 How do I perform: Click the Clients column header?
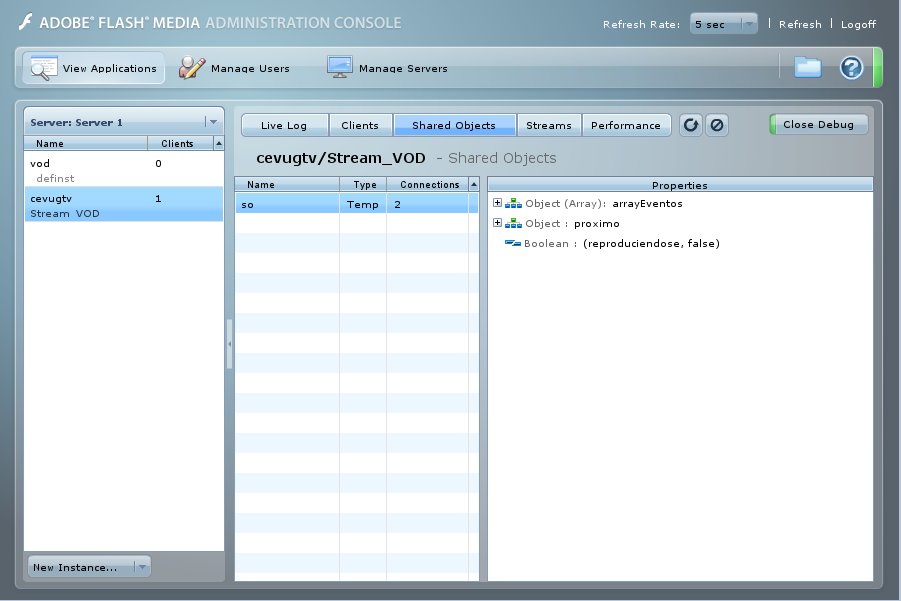[x=180, y=143]
